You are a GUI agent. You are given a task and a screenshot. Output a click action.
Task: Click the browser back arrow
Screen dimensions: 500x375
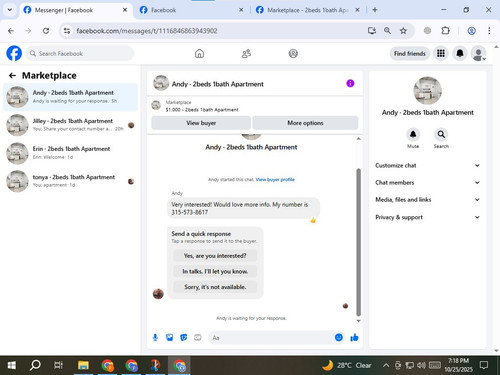click(11, 31)
